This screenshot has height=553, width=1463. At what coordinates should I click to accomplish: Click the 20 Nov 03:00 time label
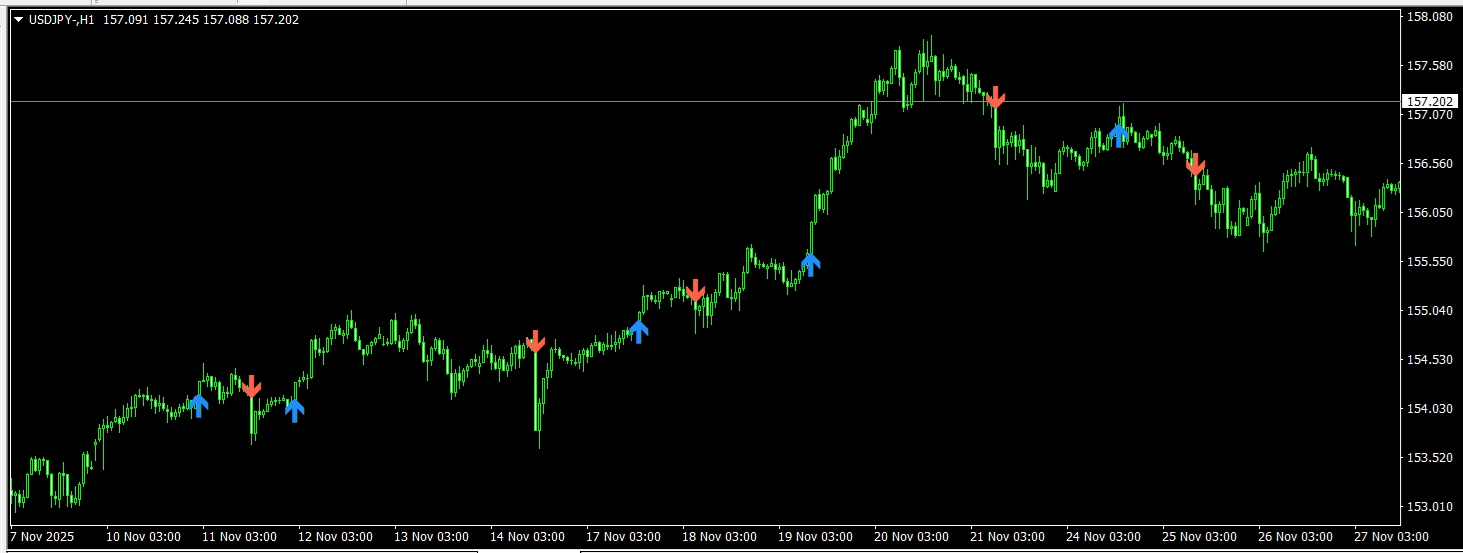point(911,536)
